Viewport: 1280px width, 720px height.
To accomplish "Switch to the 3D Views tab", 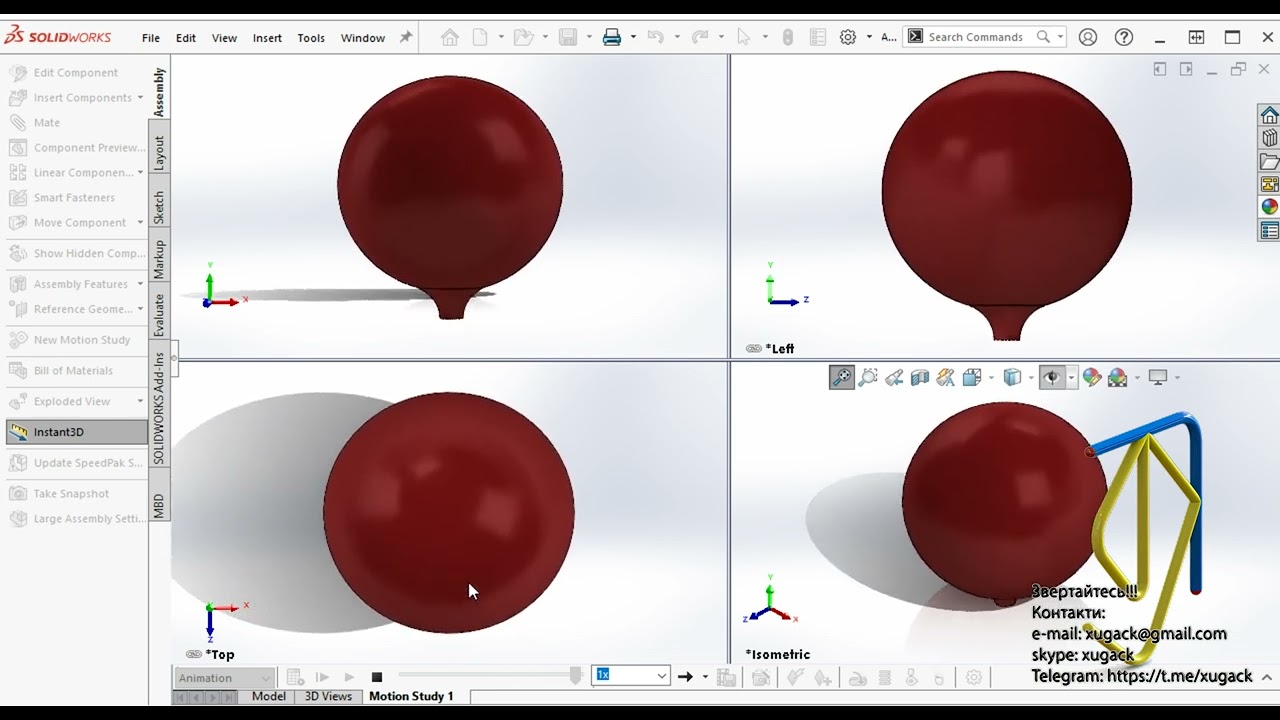I will 328,696.
